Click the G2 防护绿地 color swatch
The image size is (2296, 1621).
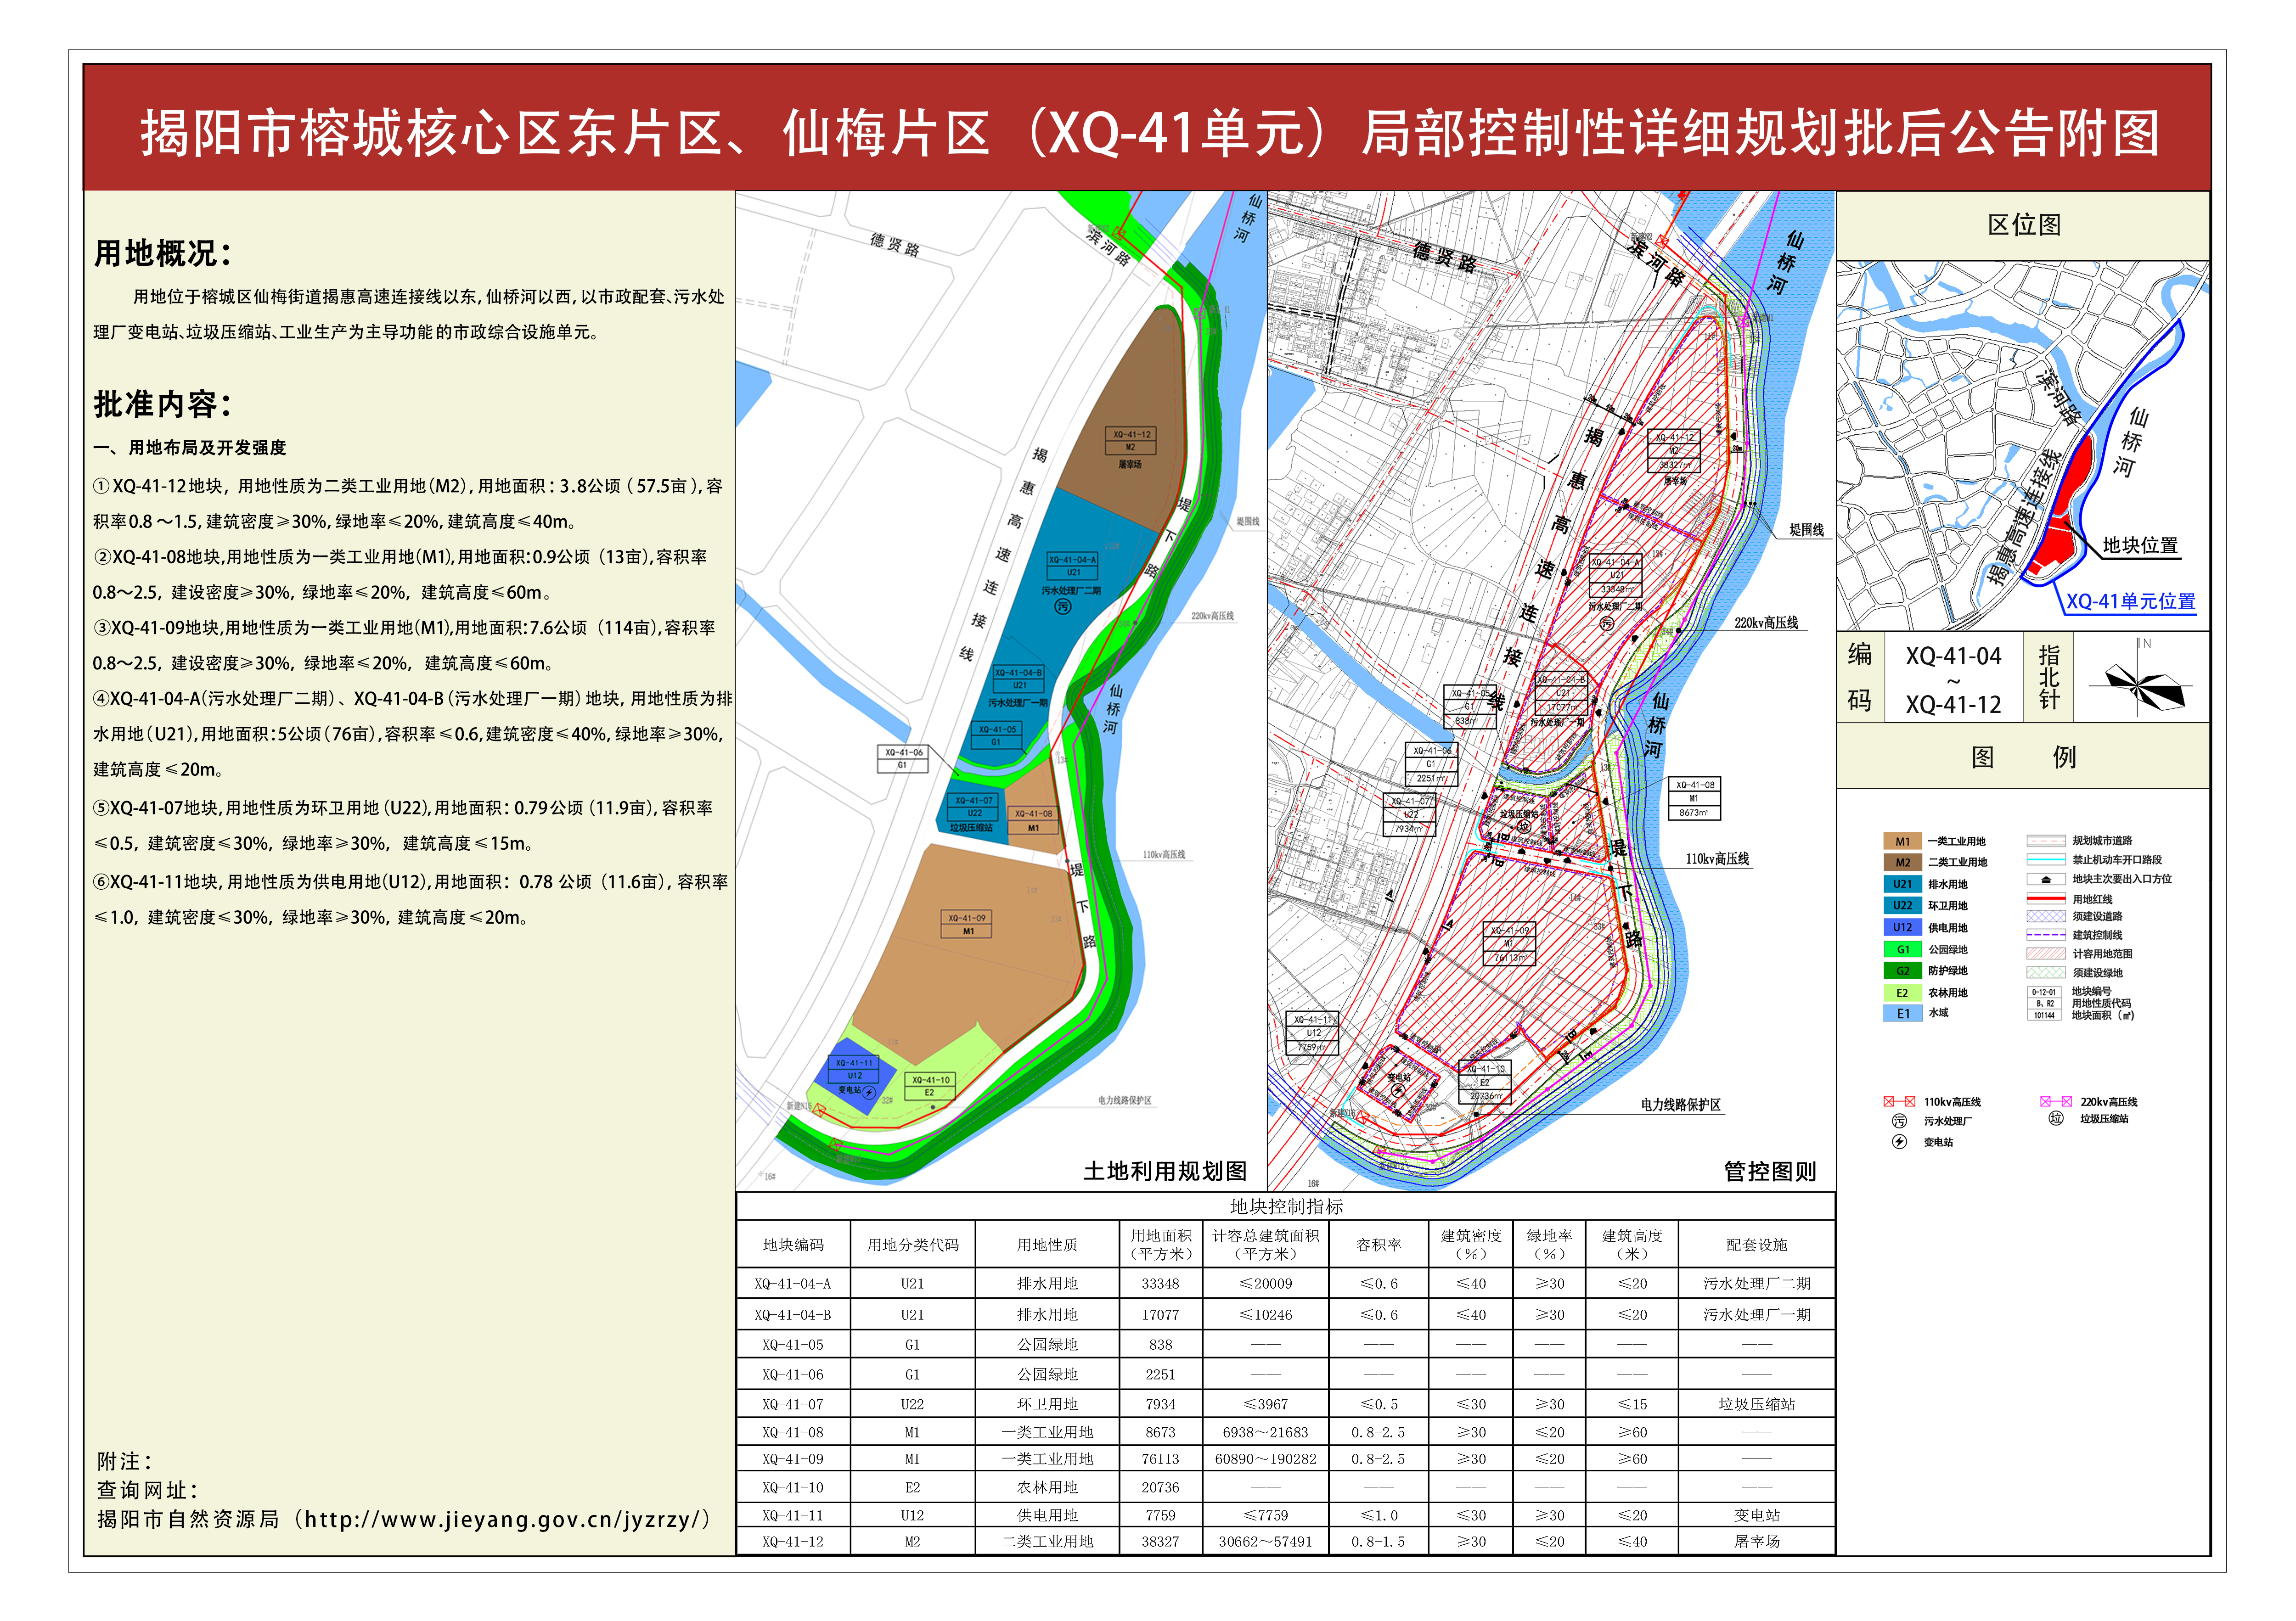point(1902,970)
